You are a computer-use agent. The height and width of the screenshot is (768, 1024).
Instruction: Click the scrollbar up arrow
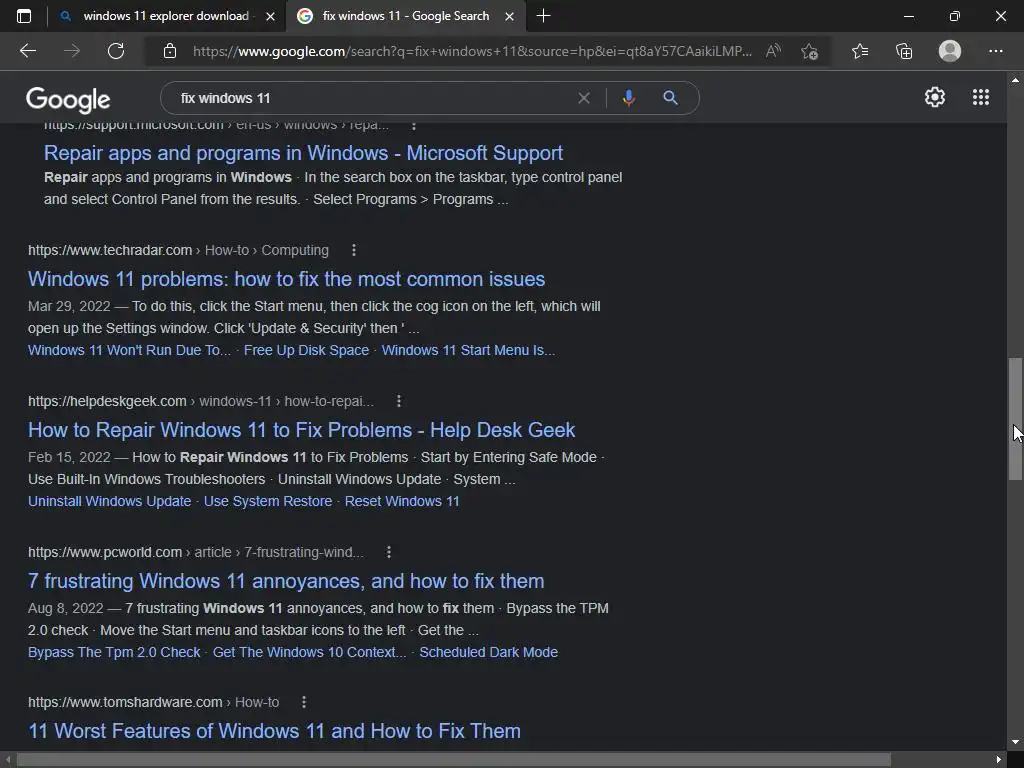pos(1015,80)
